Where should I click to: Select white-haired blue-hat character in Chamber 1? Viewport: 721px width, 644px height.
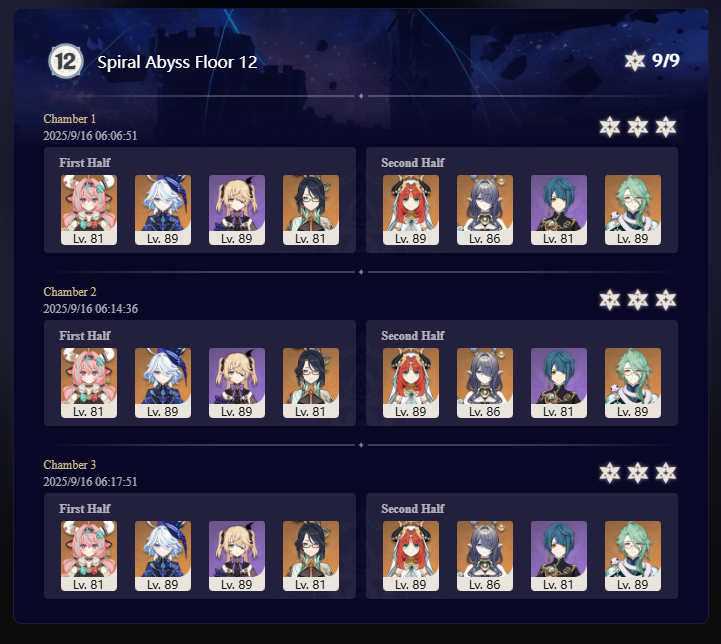163,210
